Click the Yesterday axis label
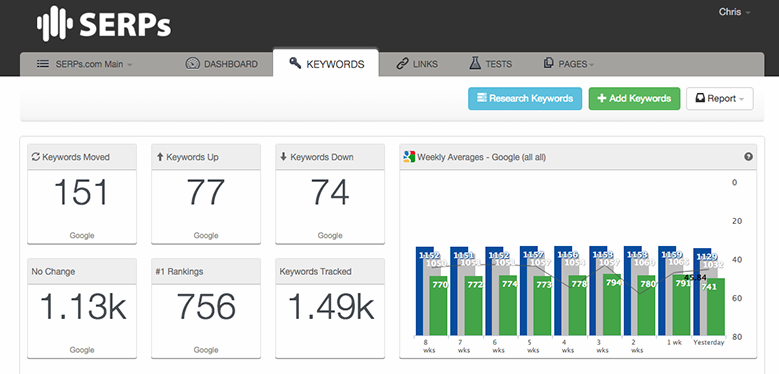This screenshot has width=779, height=374. (709, 343)
